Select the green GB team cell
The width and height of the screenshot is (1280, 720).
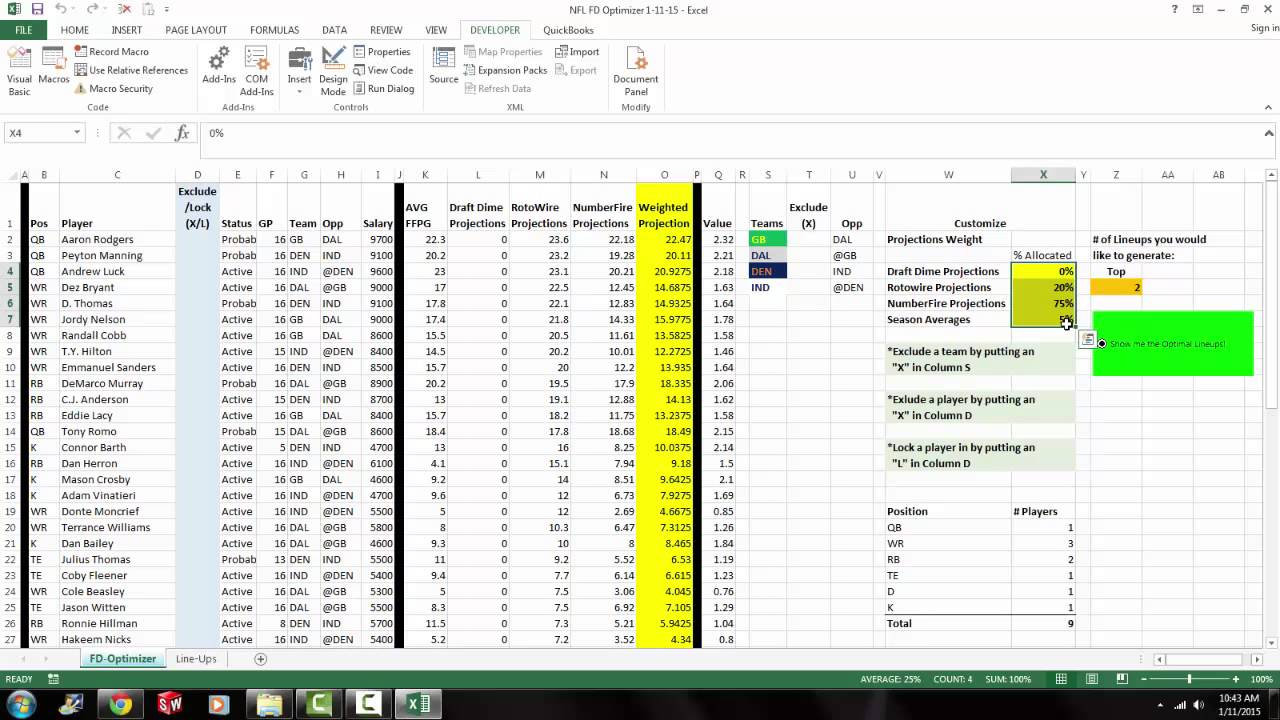point(768,239)
